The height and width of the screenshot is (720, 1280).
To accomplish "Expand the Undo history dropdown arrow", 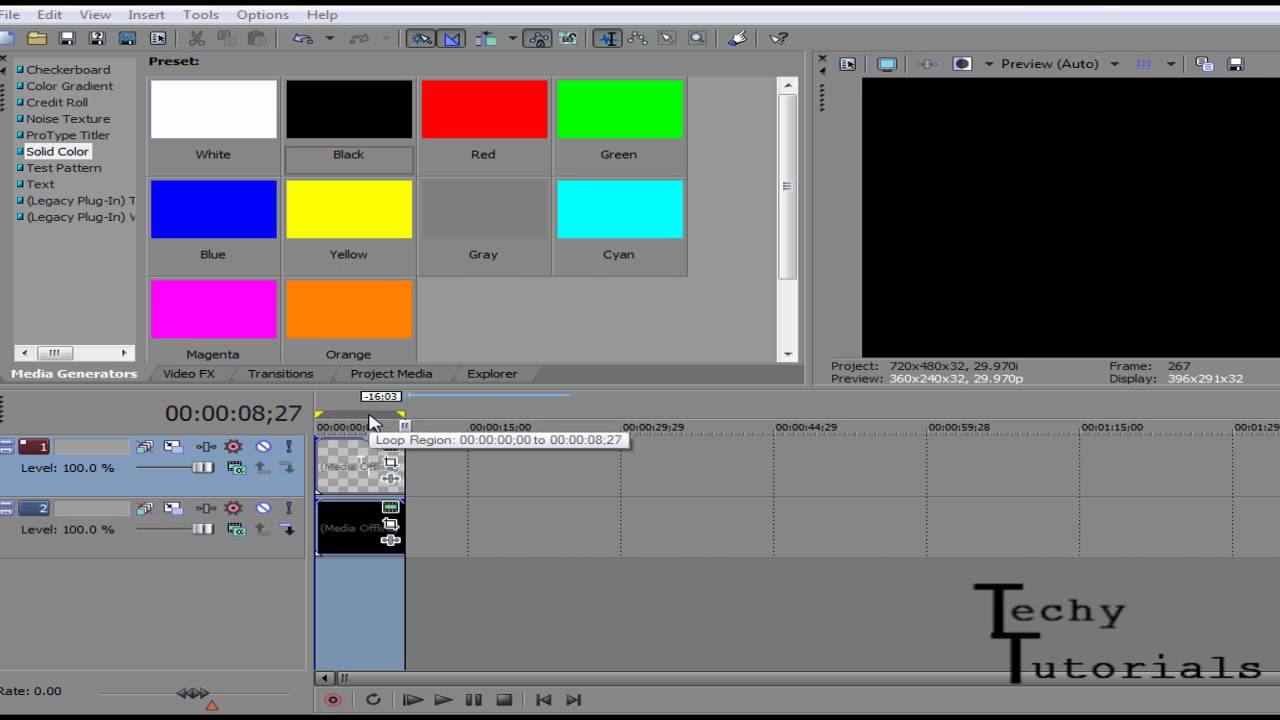I will click(329, 38).
